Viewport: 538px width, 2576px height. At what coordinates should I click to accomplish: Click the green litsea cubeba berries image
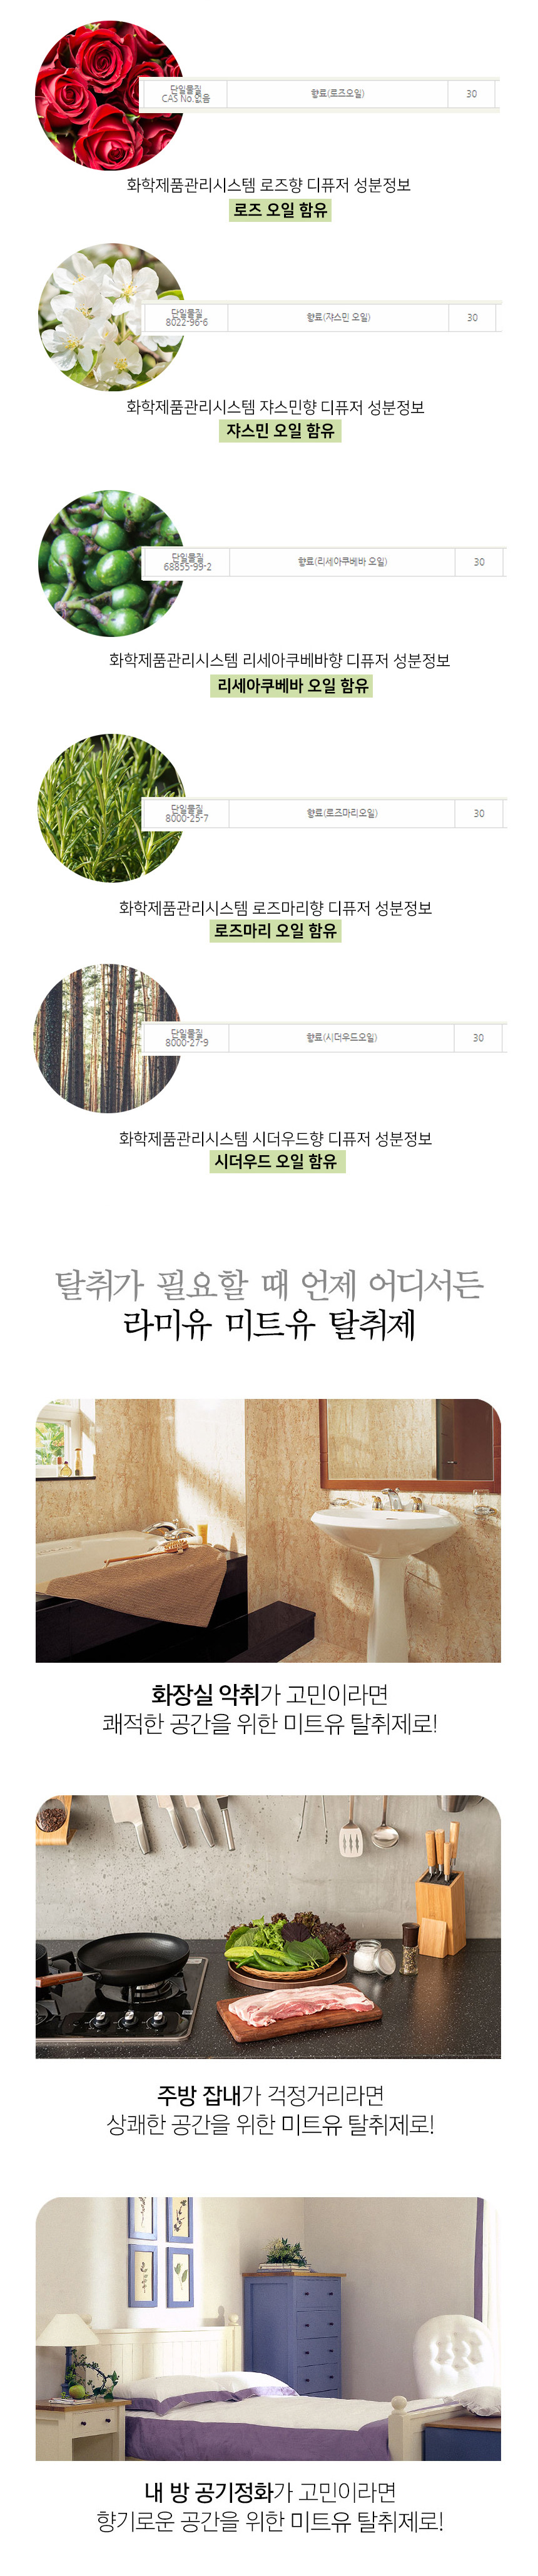[111, 563]
